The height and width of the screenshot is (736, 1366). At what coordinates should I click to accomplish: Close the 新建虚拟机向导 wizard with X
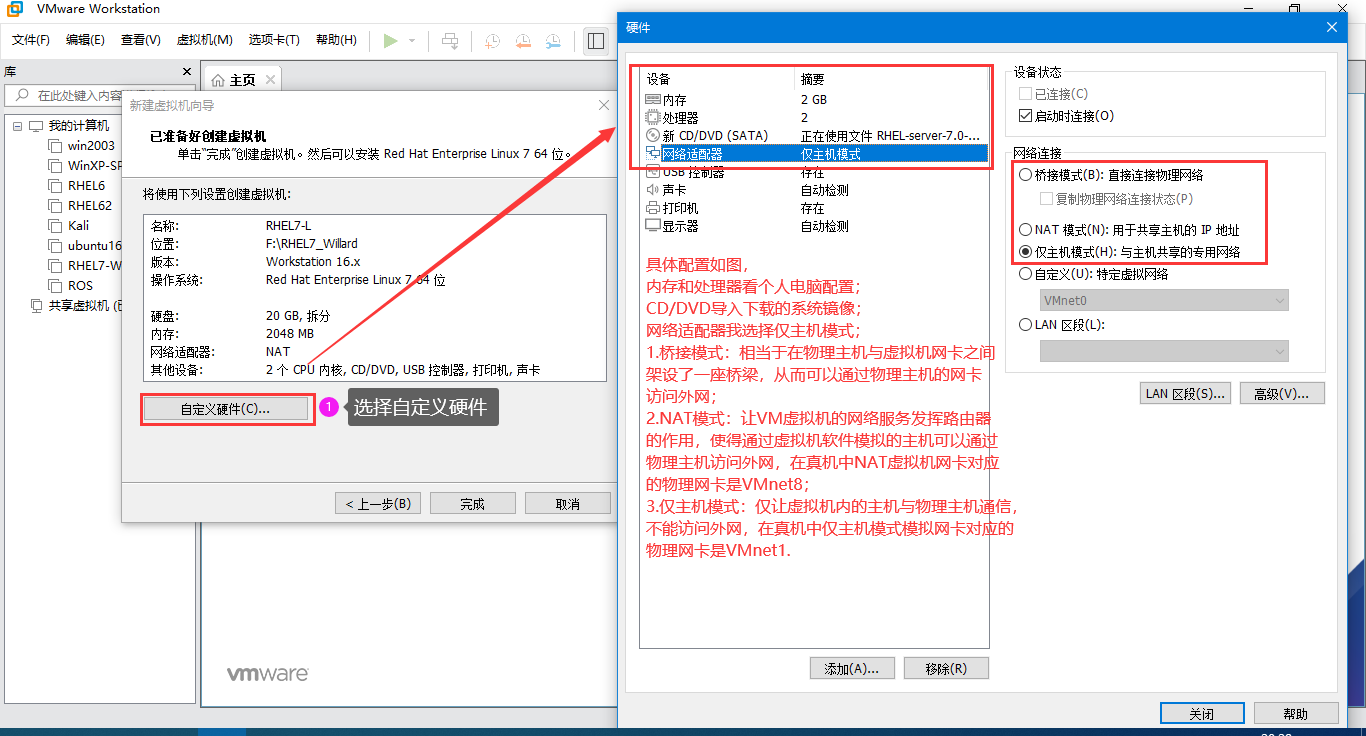point(604,105)
